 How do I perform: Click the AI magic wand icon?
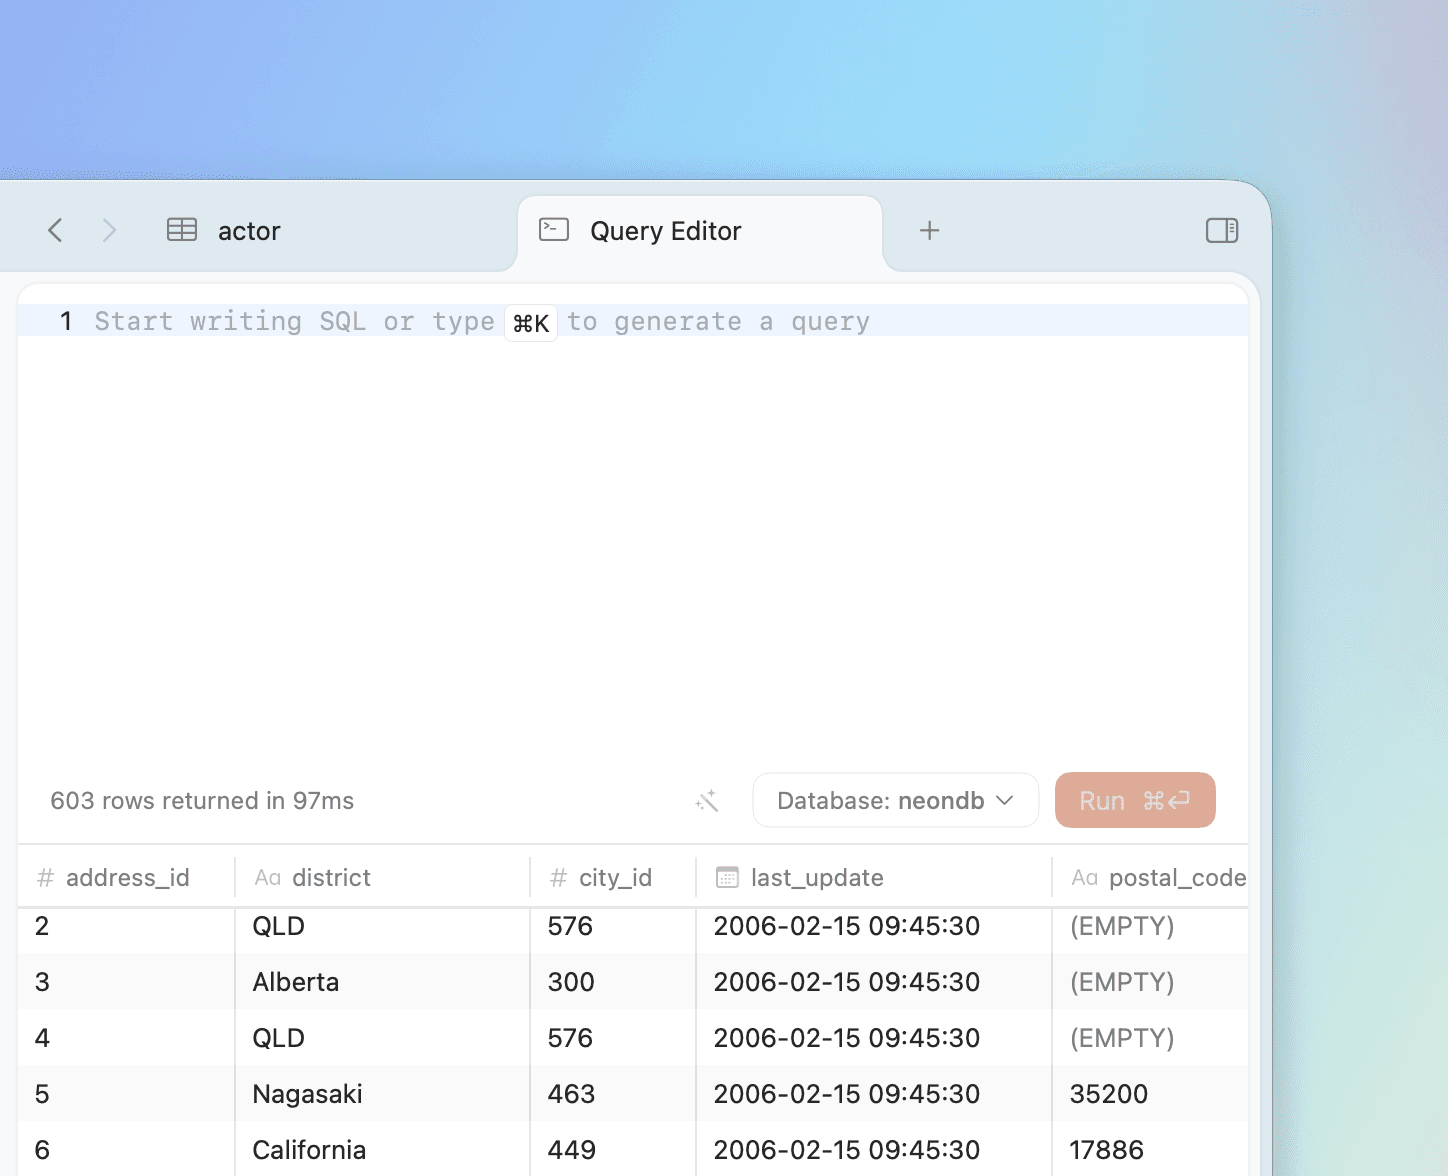coord(707,800)
